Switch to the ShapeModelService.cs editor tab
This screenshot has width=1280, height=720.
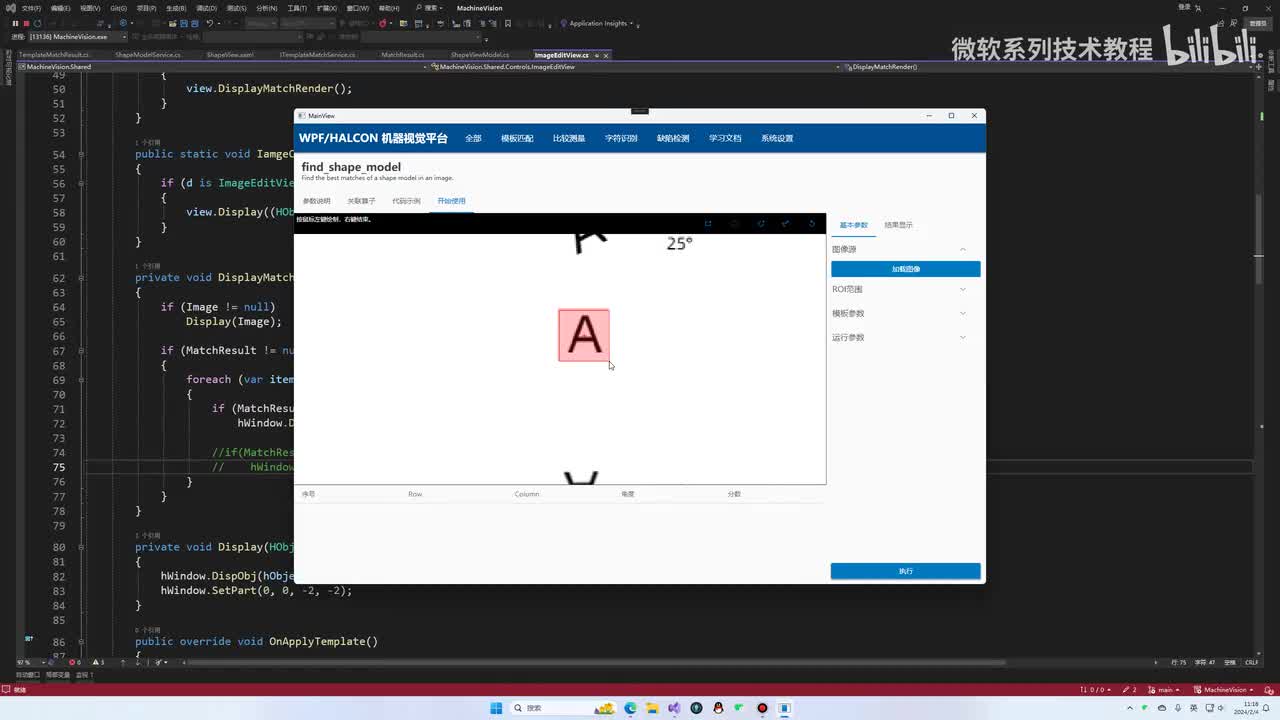pyautogui.click(x=148, y=55)
